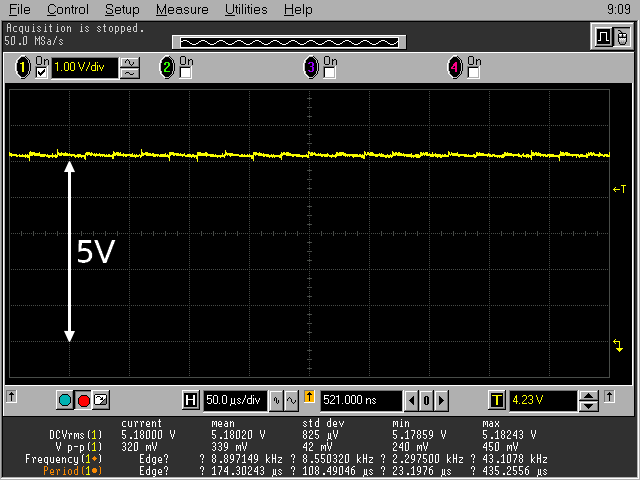The width and height of the screenshot is (640, 480).
Task: Select the Frequency(1) measurement label
Action: pos(63,459)
